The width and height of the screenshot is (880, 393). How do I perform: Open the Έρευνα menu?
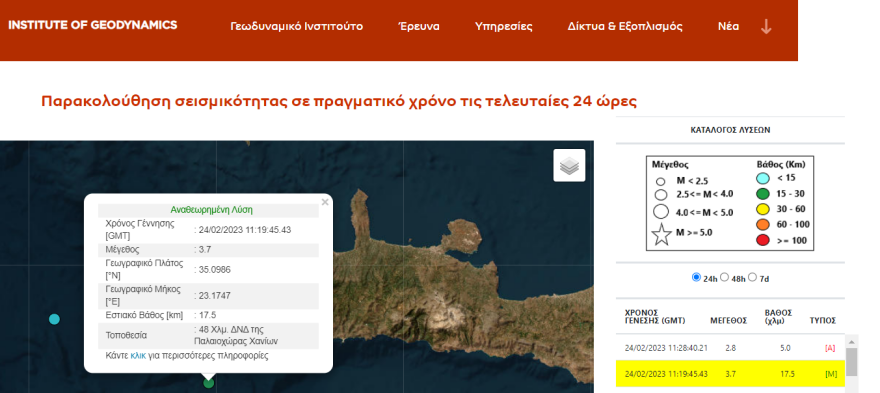(419, 26)
